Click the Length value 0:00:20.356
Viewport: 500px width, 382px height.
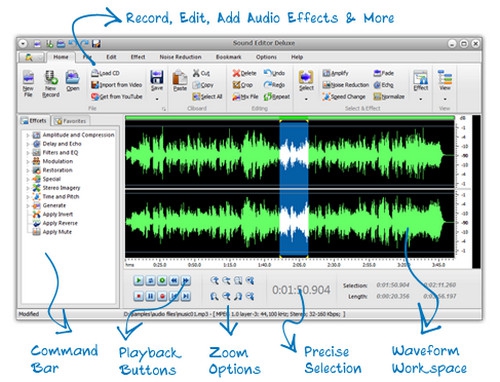pos(393,296)
